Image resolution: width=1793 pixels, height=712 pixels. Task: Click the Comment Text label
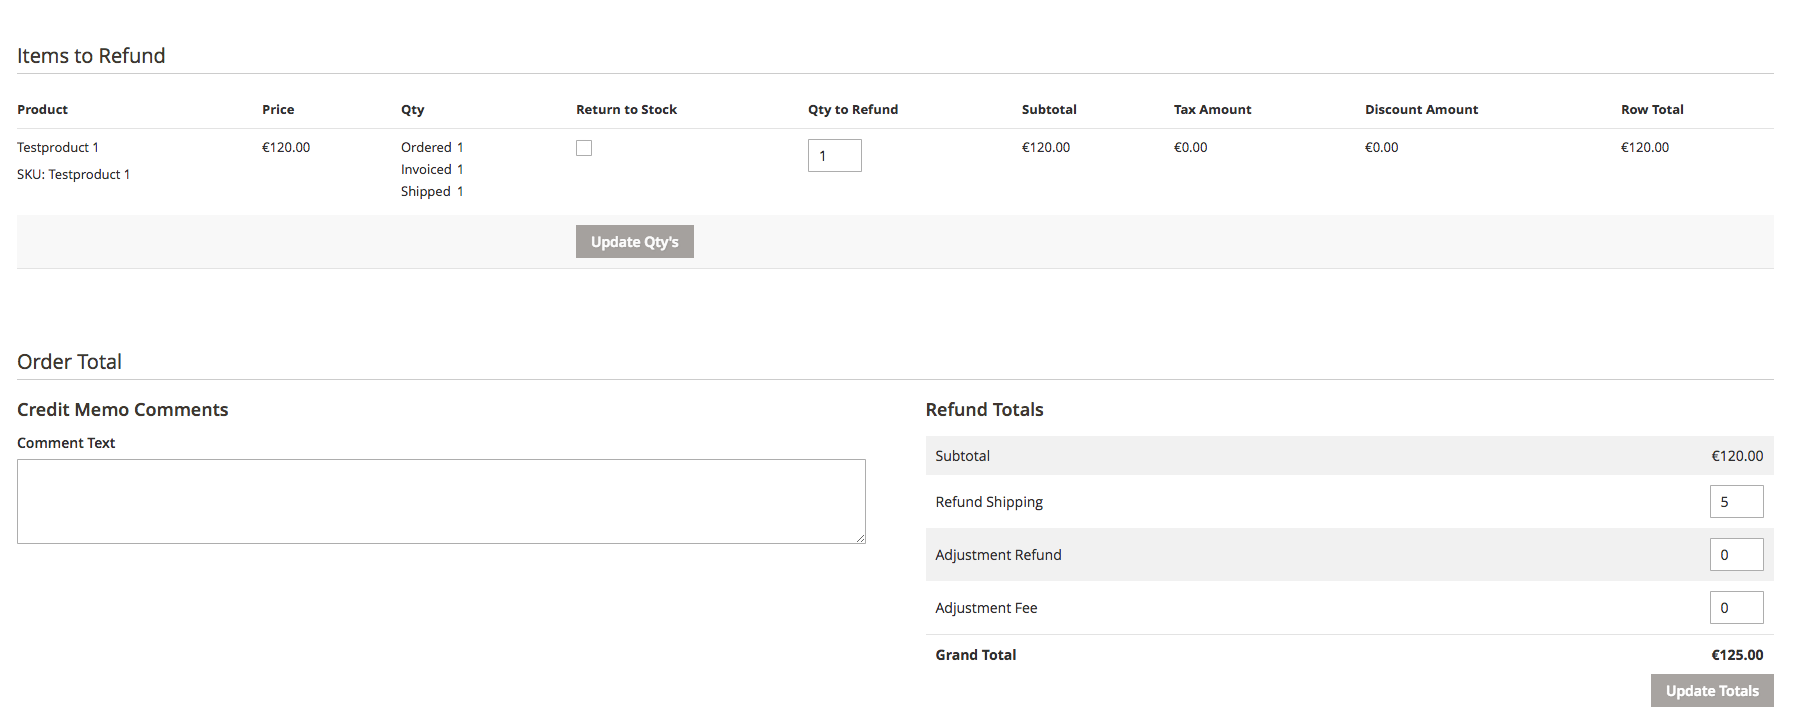[66, 443]
